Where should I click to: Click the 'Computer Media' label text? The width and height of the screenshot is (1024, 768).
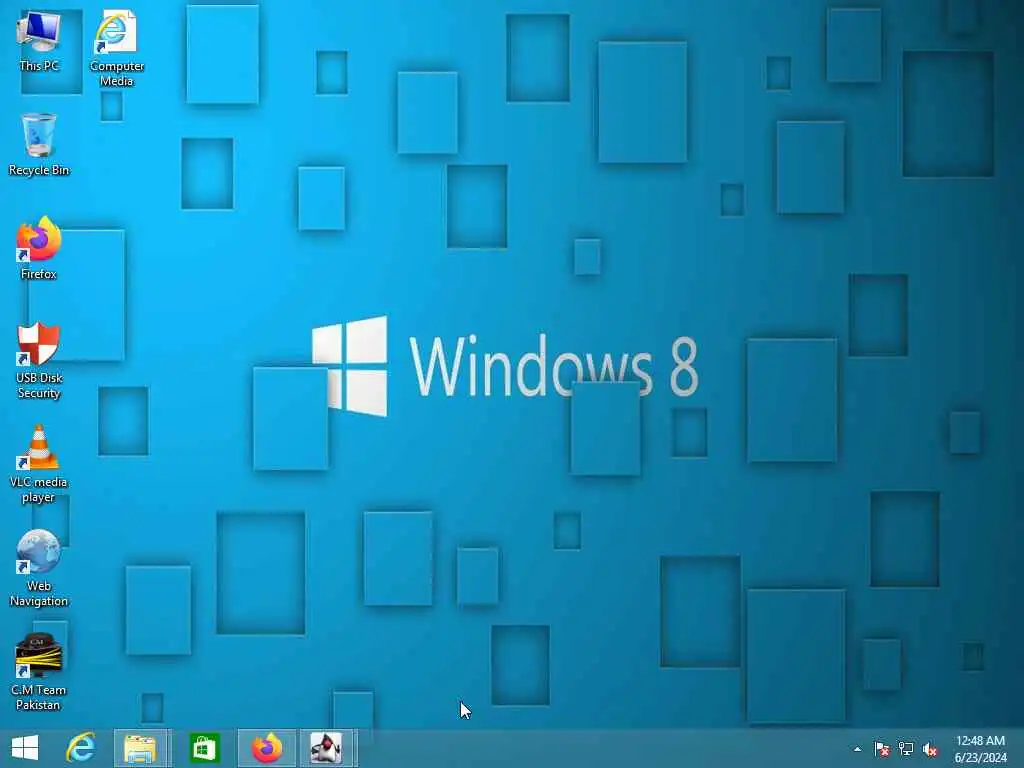117,73
